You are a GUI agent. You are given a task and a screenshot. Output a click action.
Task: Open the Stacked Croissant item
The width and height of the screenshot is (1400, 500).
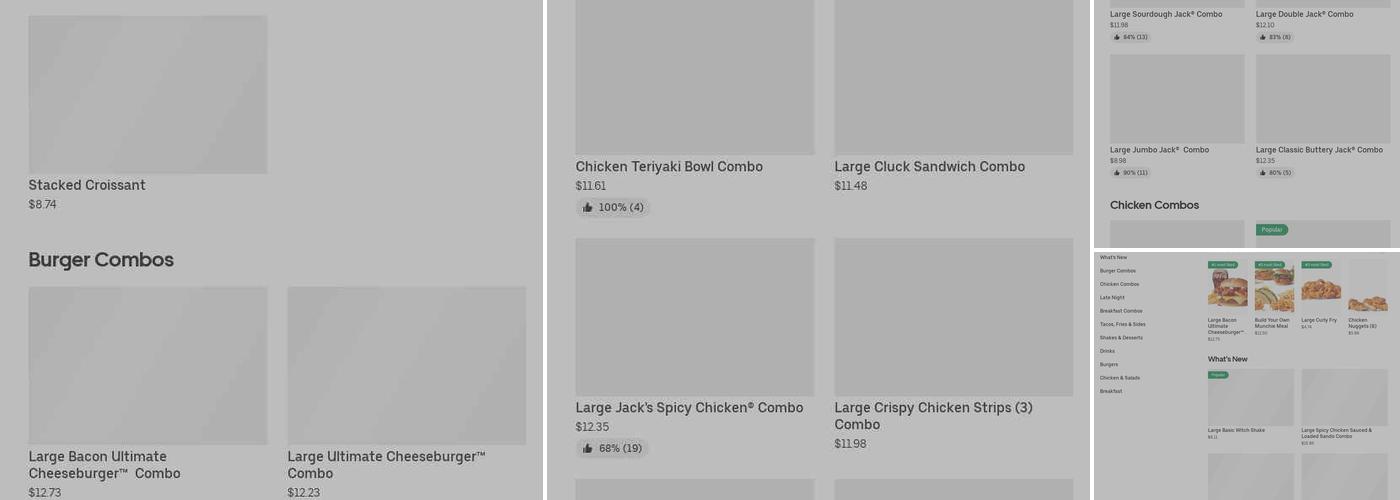coord(147,95)
